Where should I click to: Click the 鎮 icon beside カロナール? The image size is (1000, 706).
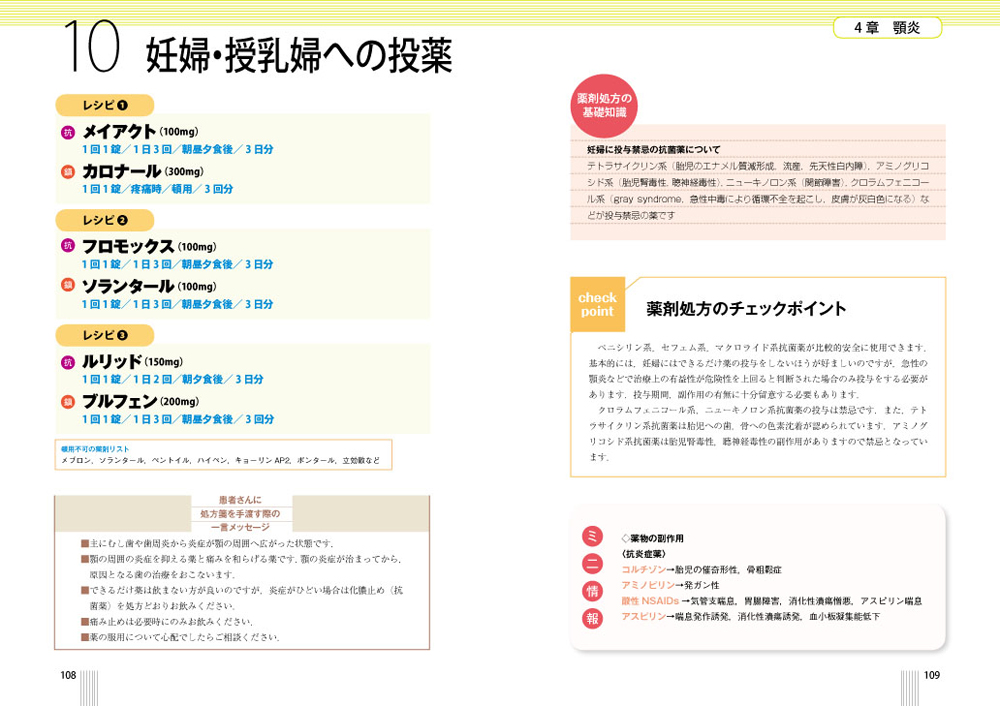[68, 172]
